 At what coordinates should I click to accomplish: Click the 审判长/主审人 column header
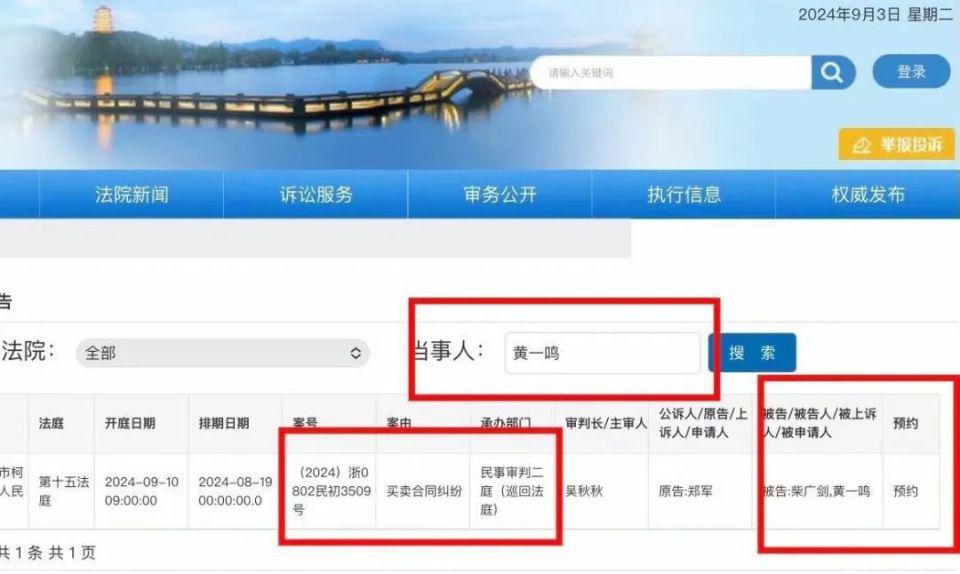pyautogui.click(x=606, y=423)
